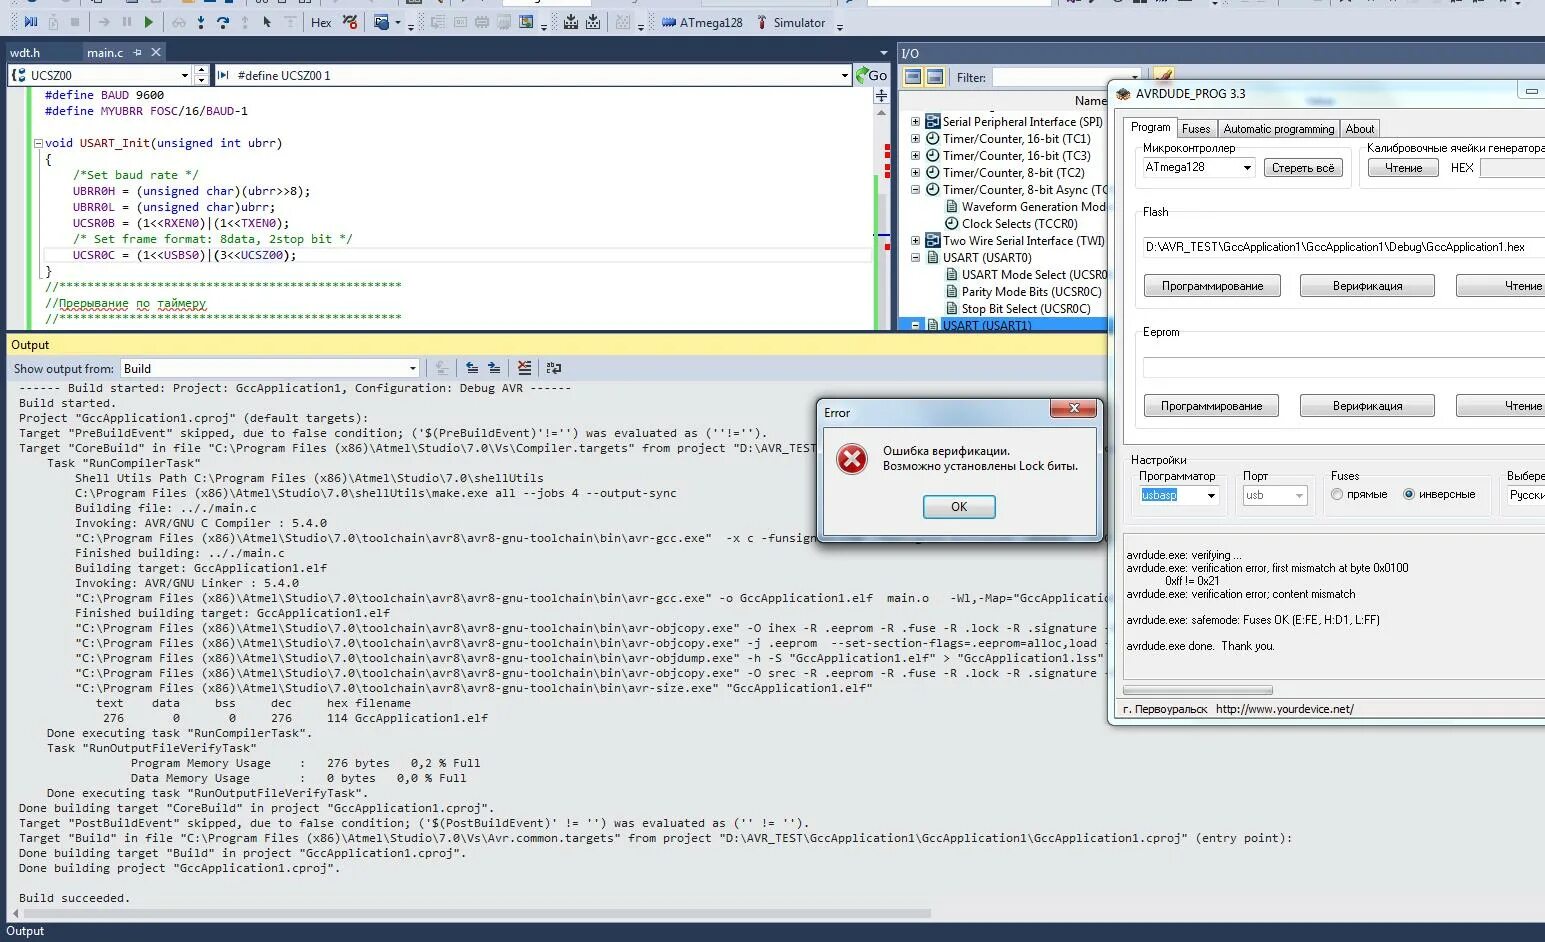Toggle Hex display in toolbar
Viewport: 1545px width, 942px height.
click(321, 22)
